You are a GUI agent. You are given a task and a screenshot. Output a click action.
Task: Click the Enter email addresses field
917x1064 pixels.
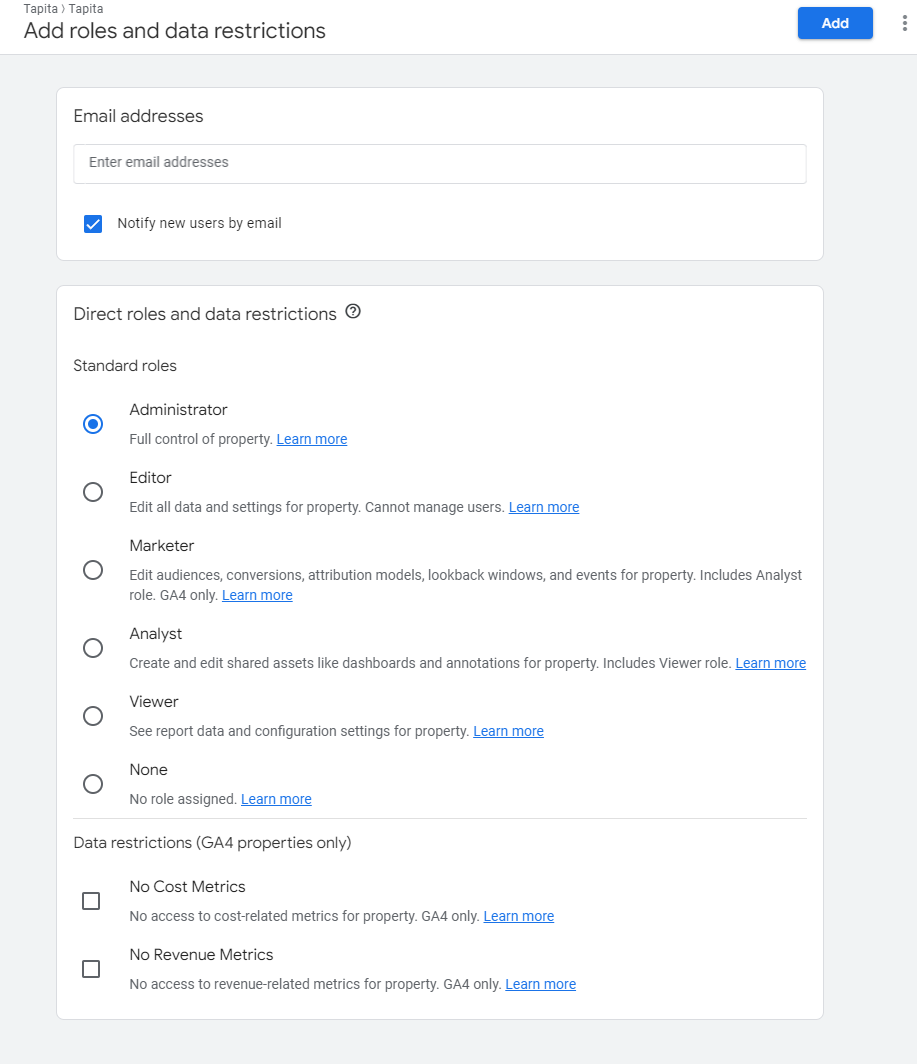tap(439, 163)
